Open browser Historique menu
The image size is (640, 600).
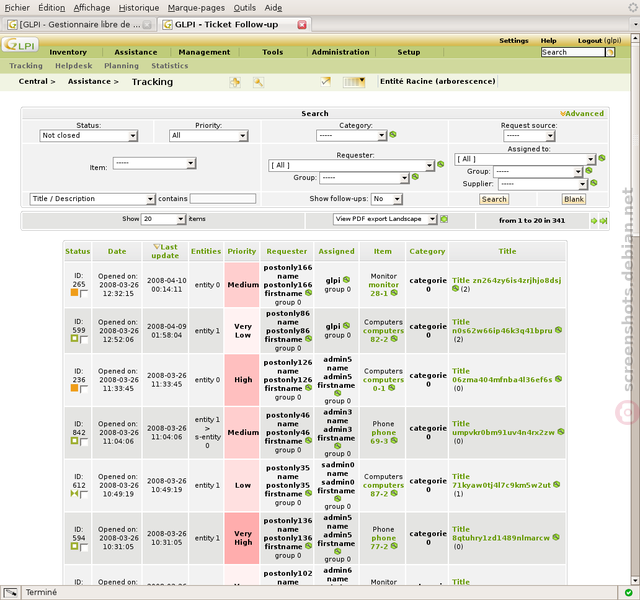139,8
